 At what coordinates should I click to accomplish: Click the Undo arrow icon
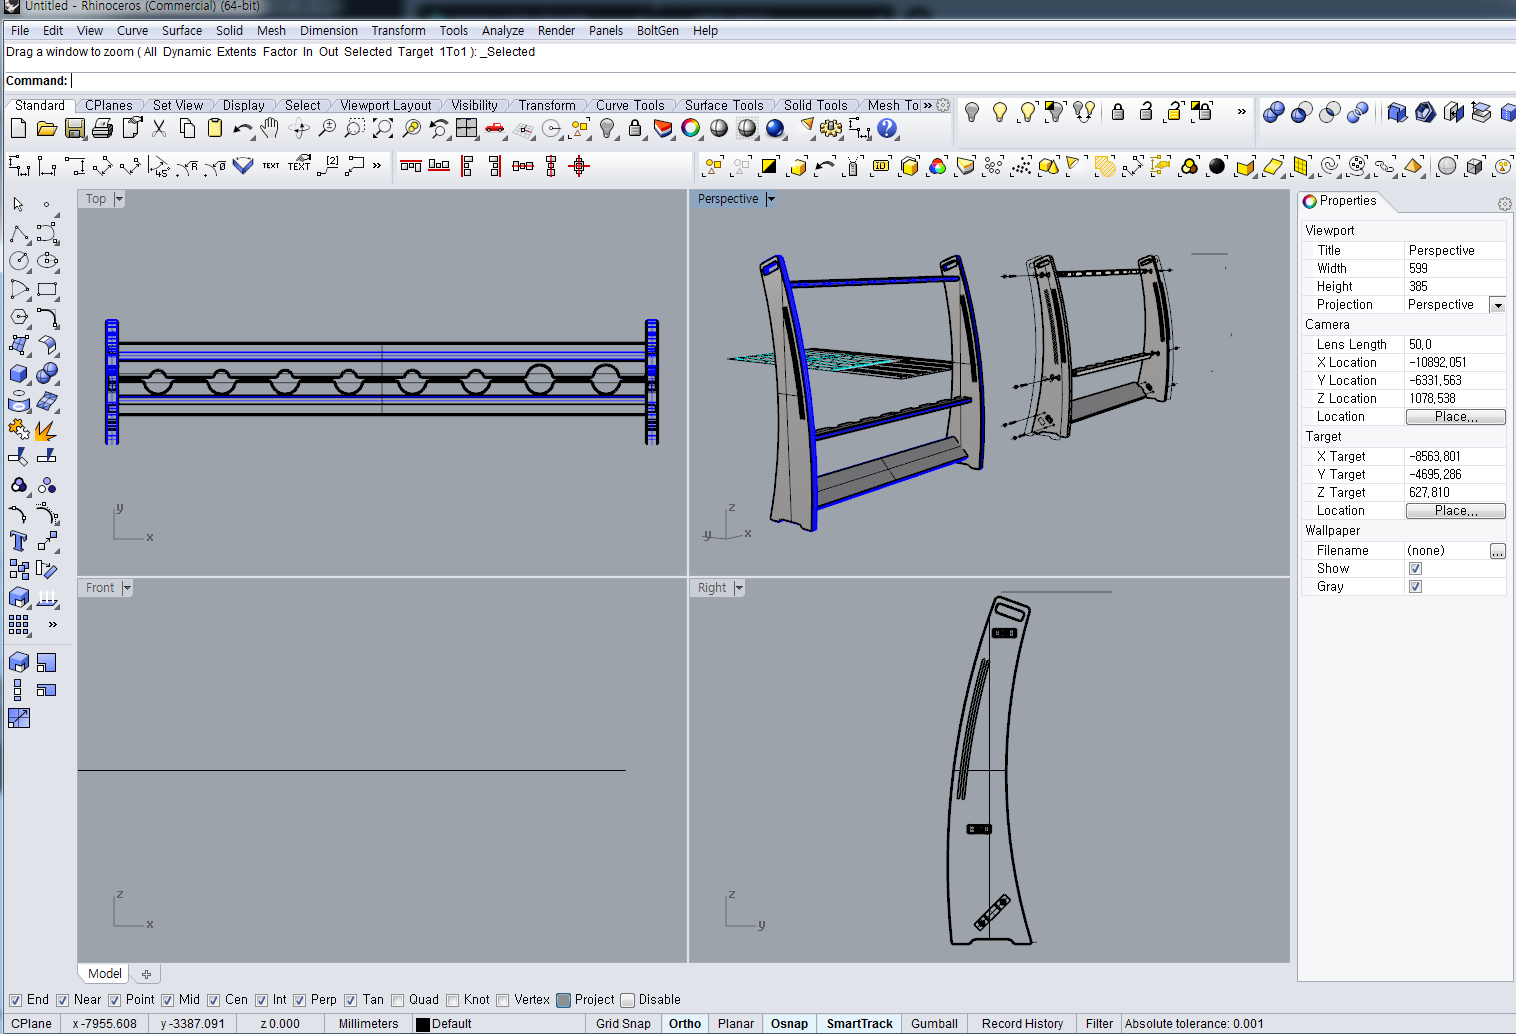pos(242,128)
